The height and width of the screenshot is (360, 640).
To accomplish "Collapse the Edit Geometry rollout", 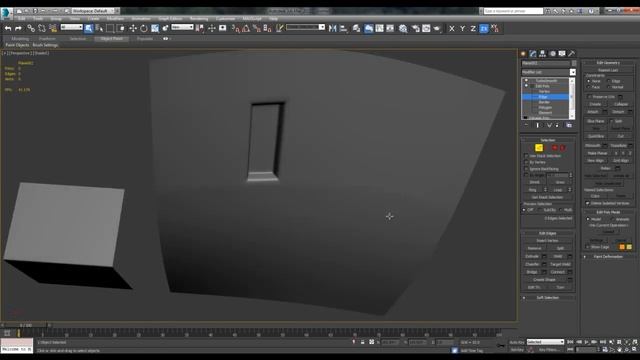I will [x=608, y=63].
